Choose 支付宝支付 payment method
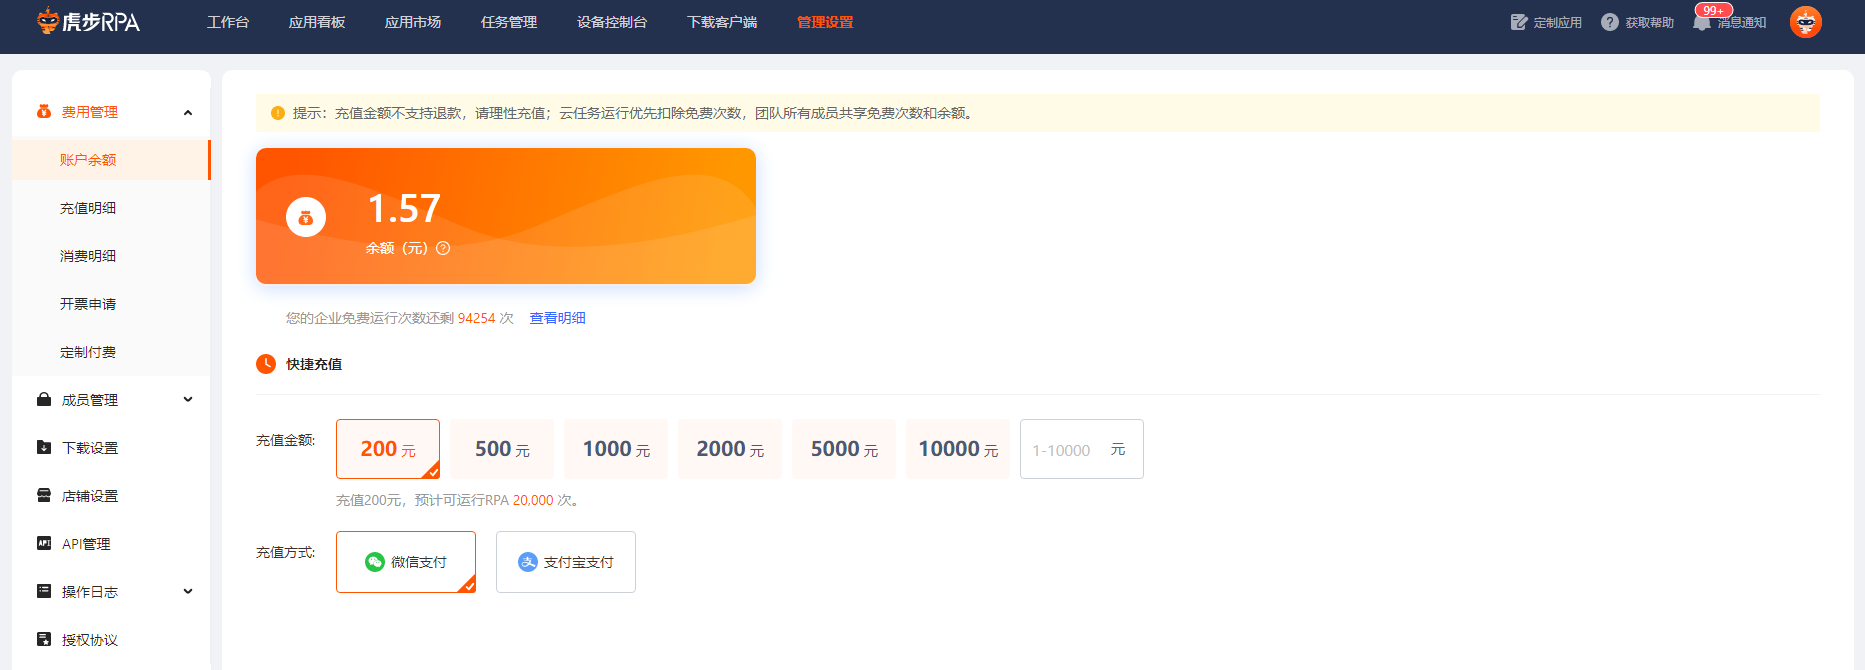This screenshot has height=670, width=1865. pos(566,562)
